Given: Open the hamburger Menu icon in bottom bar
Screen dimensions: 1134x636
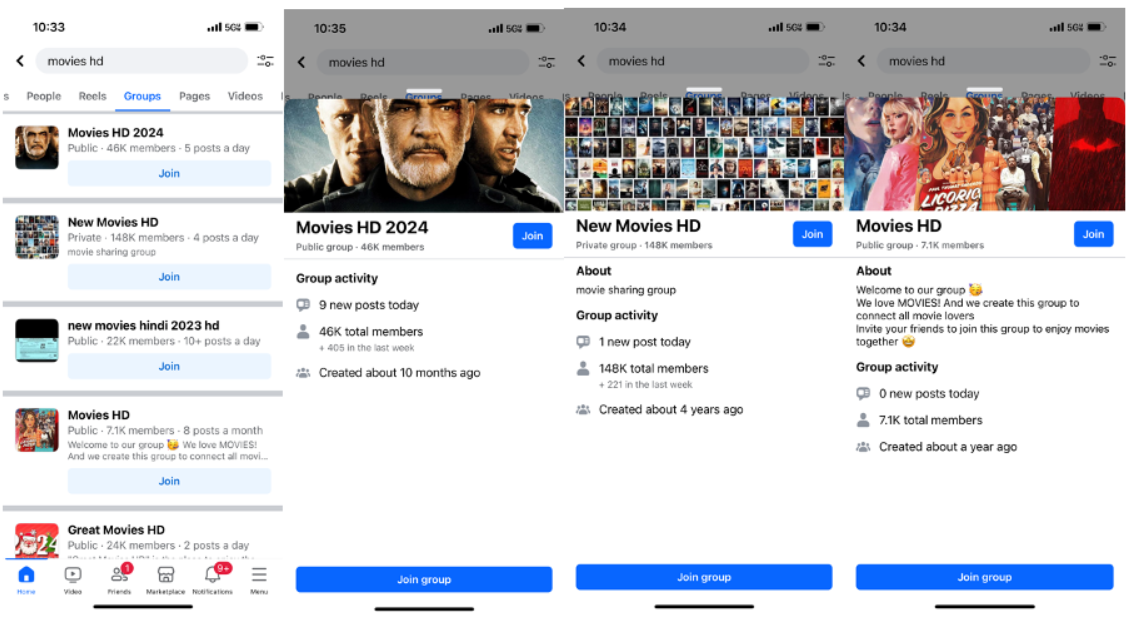Looking at the screenshot, I should point(259,575).
